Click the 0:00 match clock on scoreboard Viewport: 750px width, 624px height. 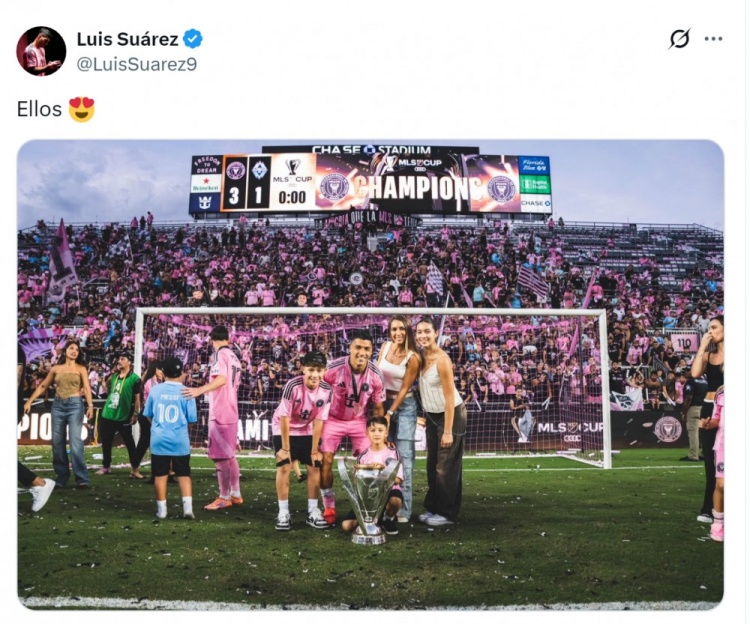pyautogui.click(x=292, y=197)
